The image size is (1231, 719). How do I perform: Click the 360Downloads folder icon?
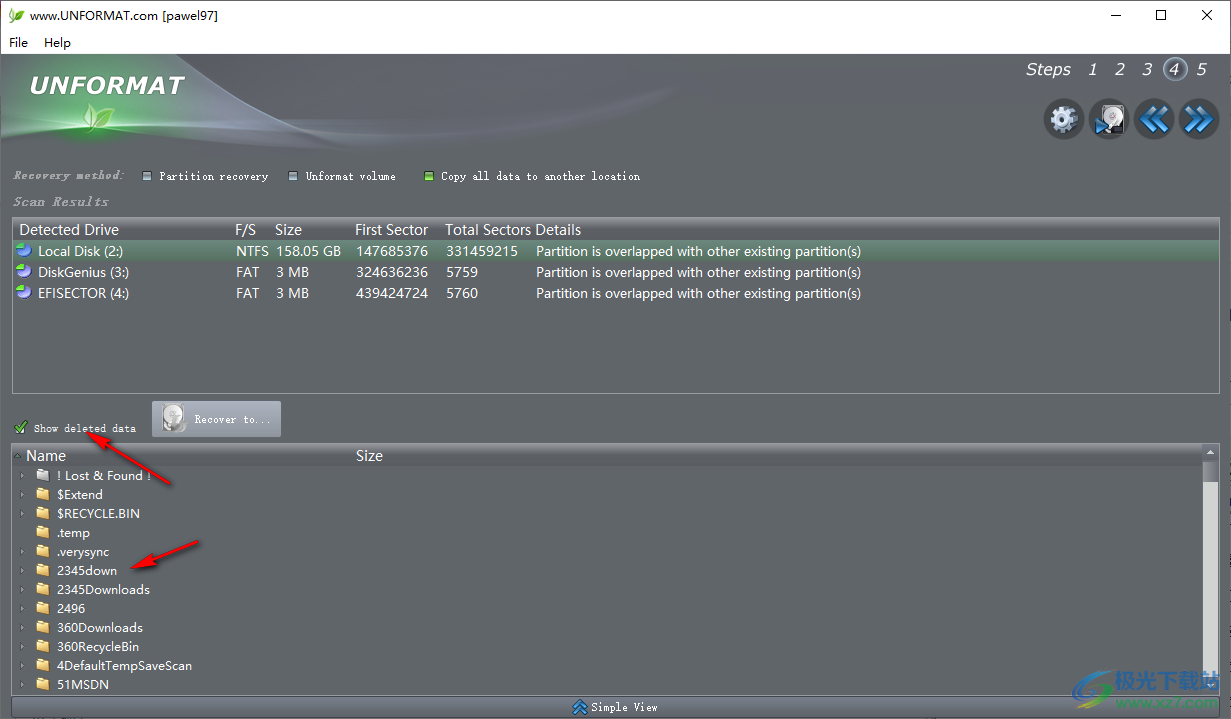(42, 627)
